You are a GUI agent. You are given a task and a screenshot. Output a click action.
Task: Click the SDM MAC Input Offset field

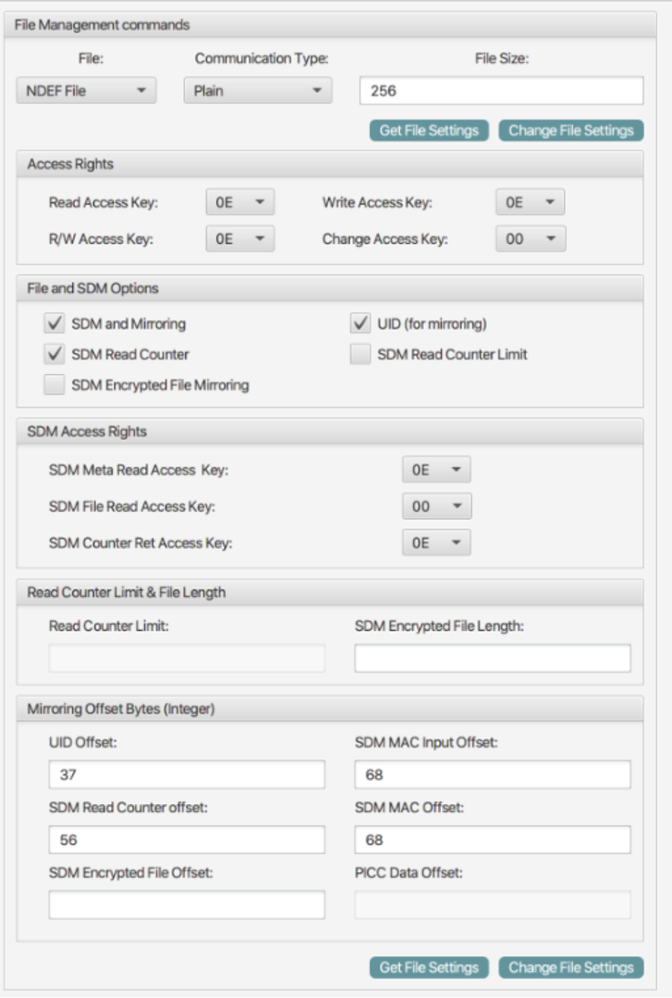click(492, 775)
